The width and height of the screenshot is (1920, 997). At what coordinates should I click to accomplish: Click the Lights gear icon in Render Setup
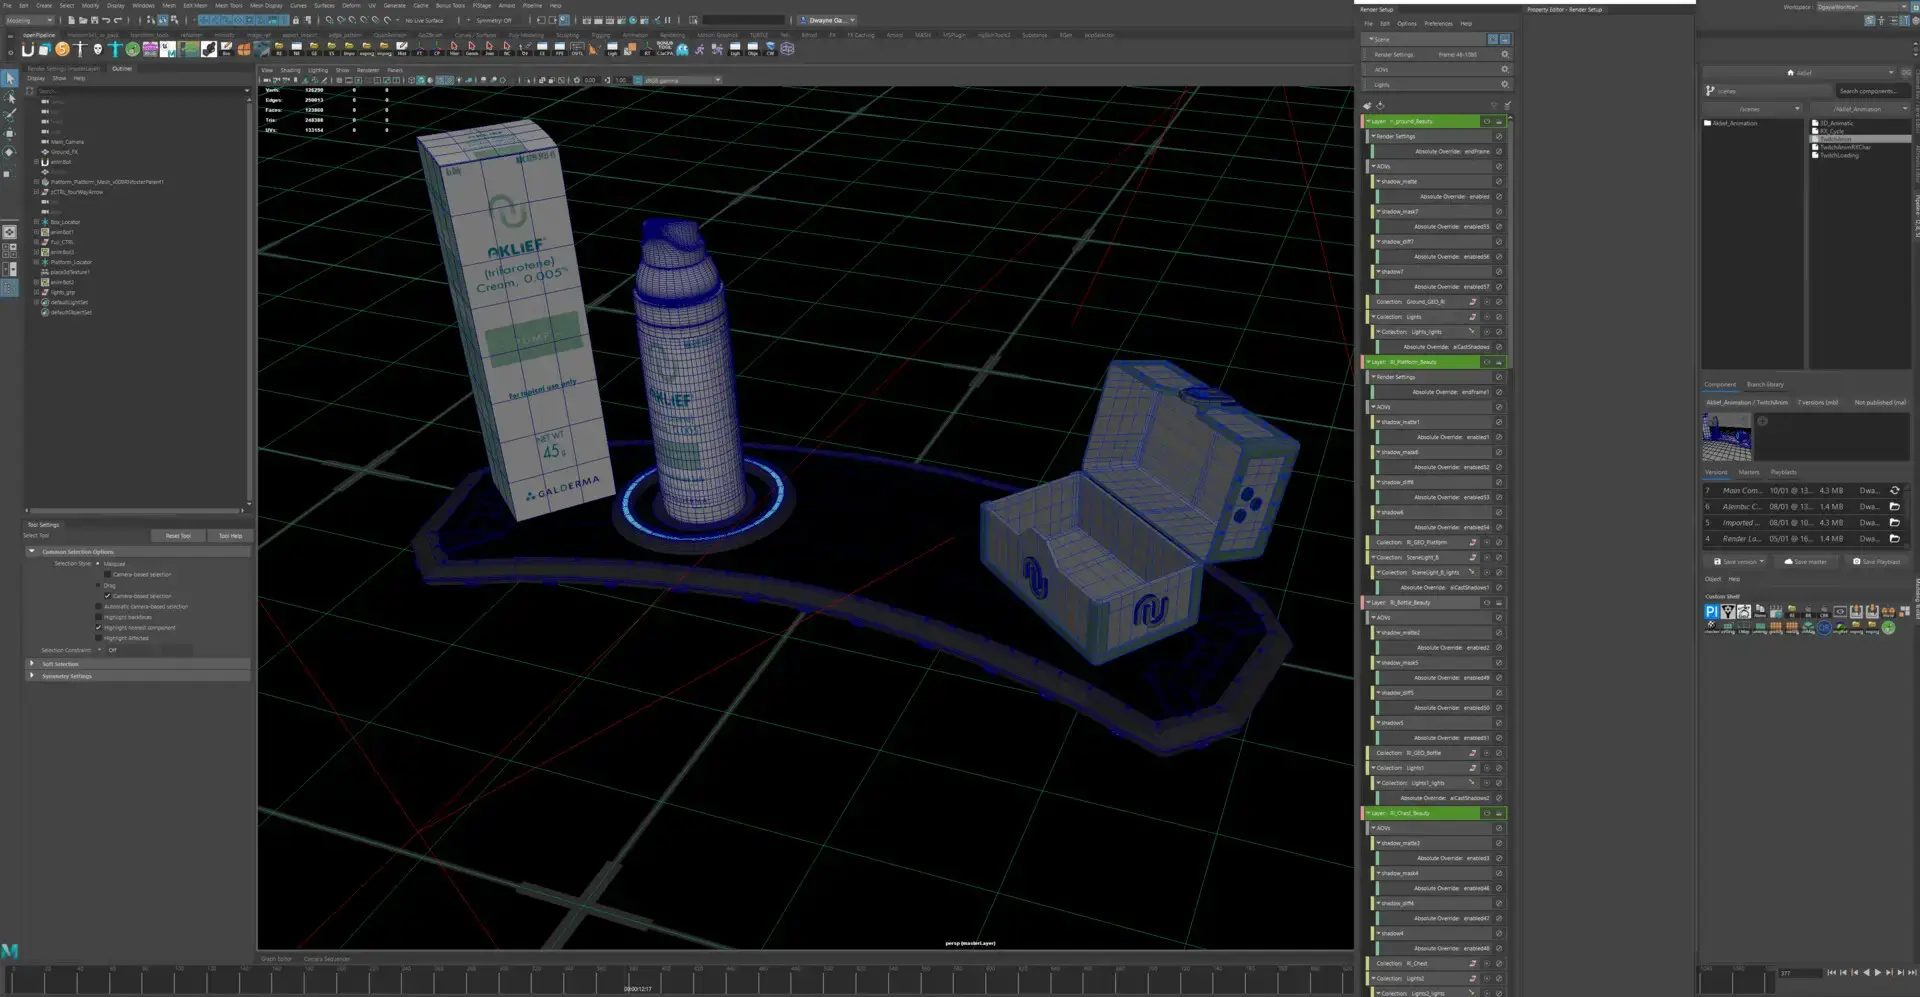click(x=1504, y=85)
